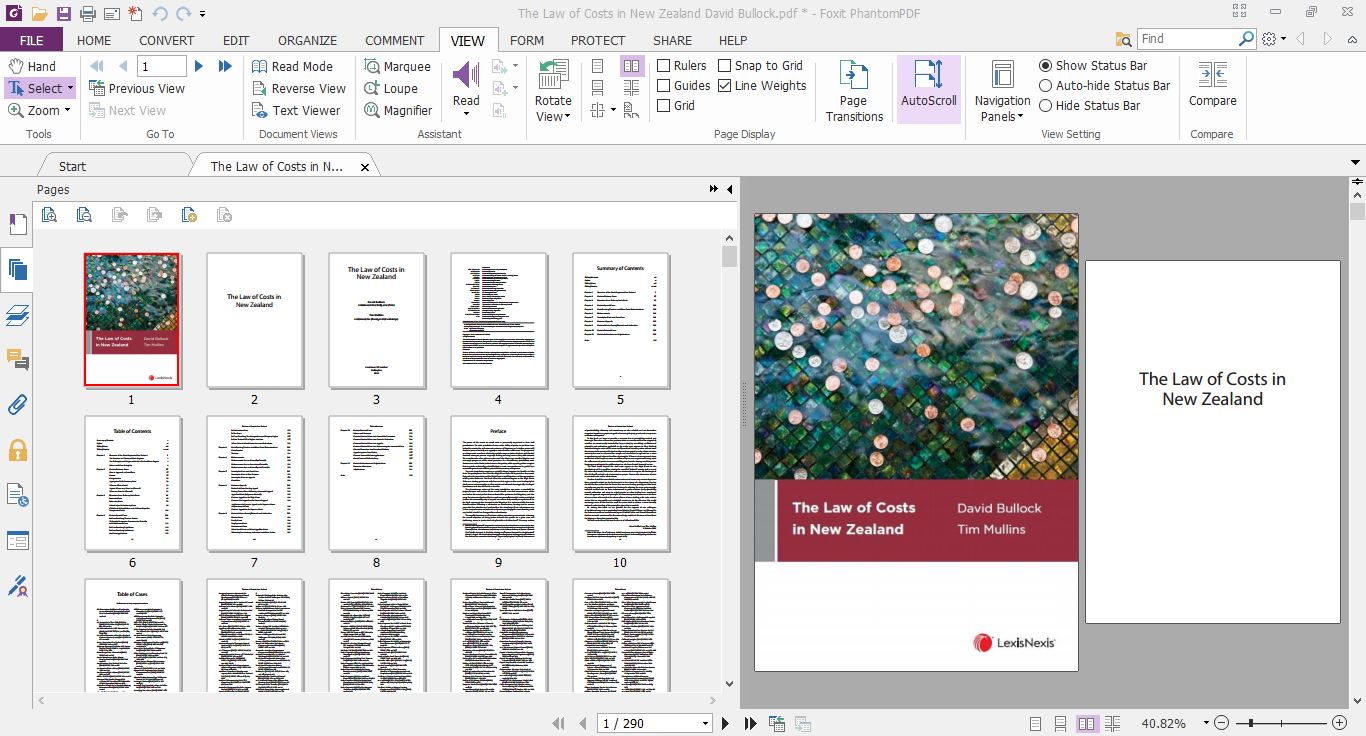Switch to the ORGANIZE ribbon tab

(x=307, y=40)
